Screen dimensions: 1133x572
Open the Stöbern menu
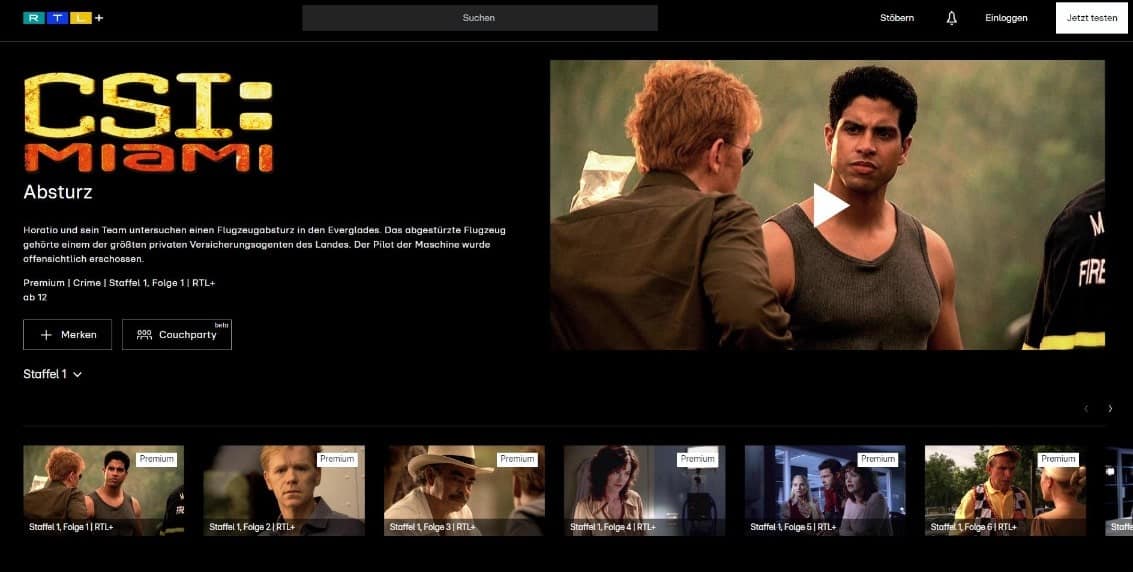(x=897, y=18)
